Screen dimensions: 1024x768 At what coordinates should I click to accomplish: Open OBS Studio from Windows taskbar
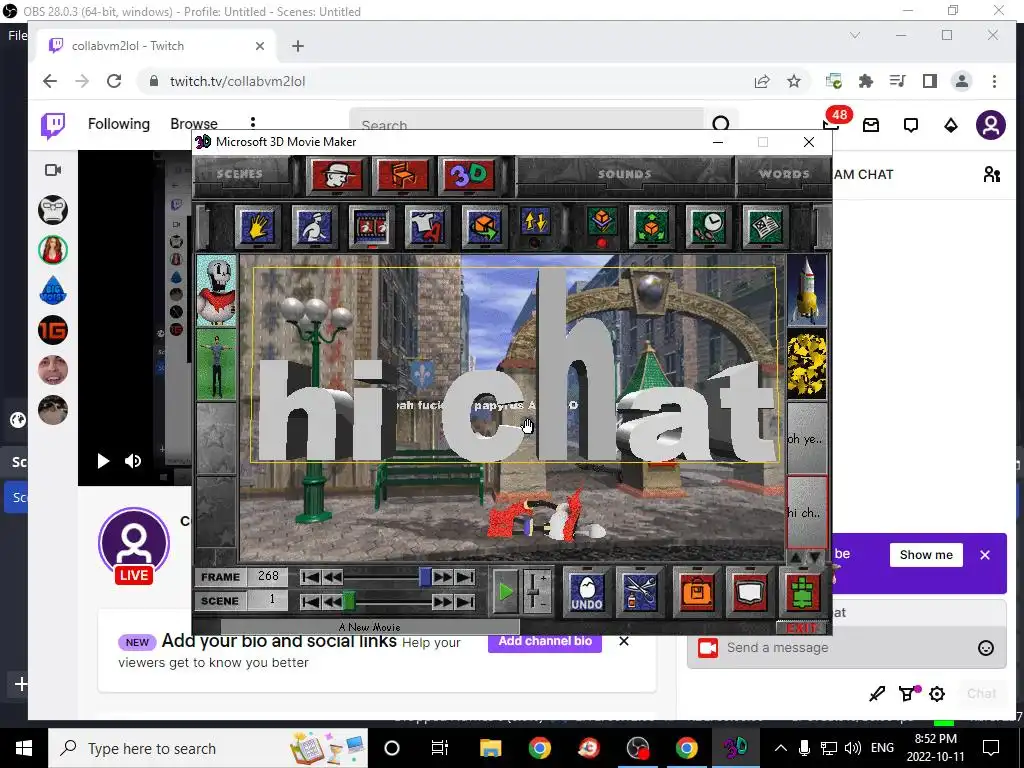point(638,748)
